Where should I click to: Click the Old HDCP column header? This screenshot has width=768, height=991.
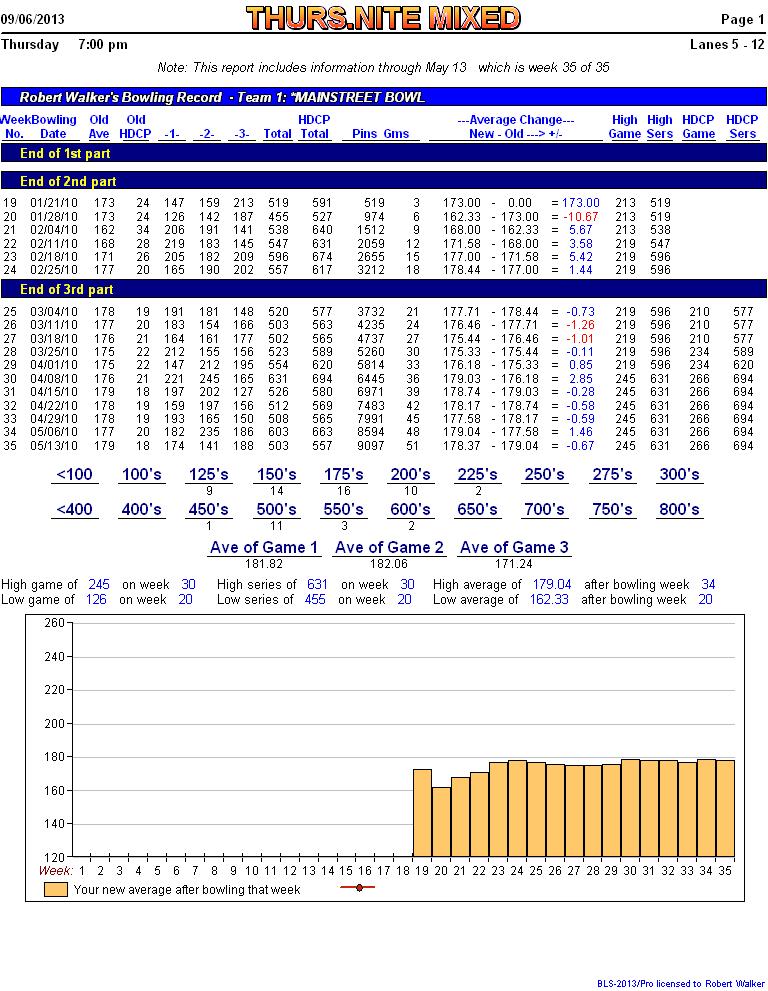click(x=135, y=126)
